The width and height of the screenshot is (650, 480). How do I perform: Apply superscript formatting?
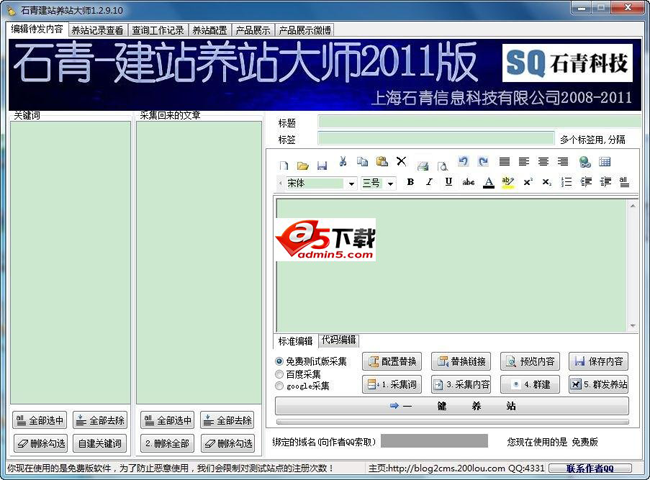coord(528,182)
